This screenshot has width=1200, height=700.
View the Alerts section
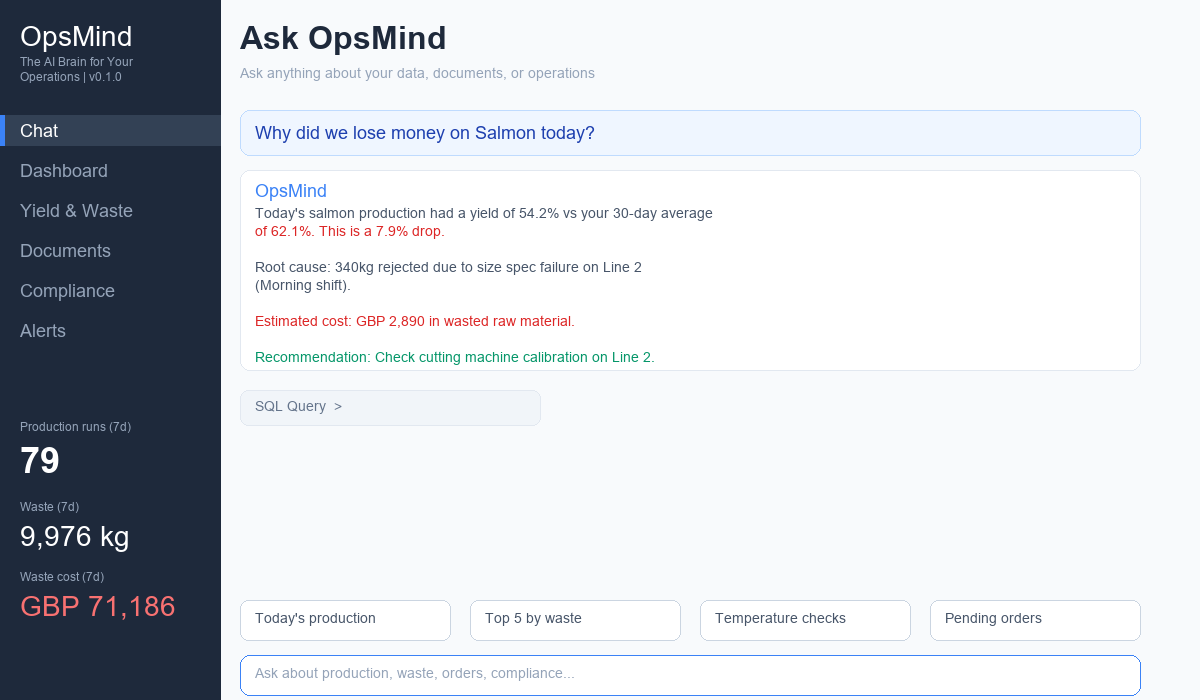[x=43, y=331]
